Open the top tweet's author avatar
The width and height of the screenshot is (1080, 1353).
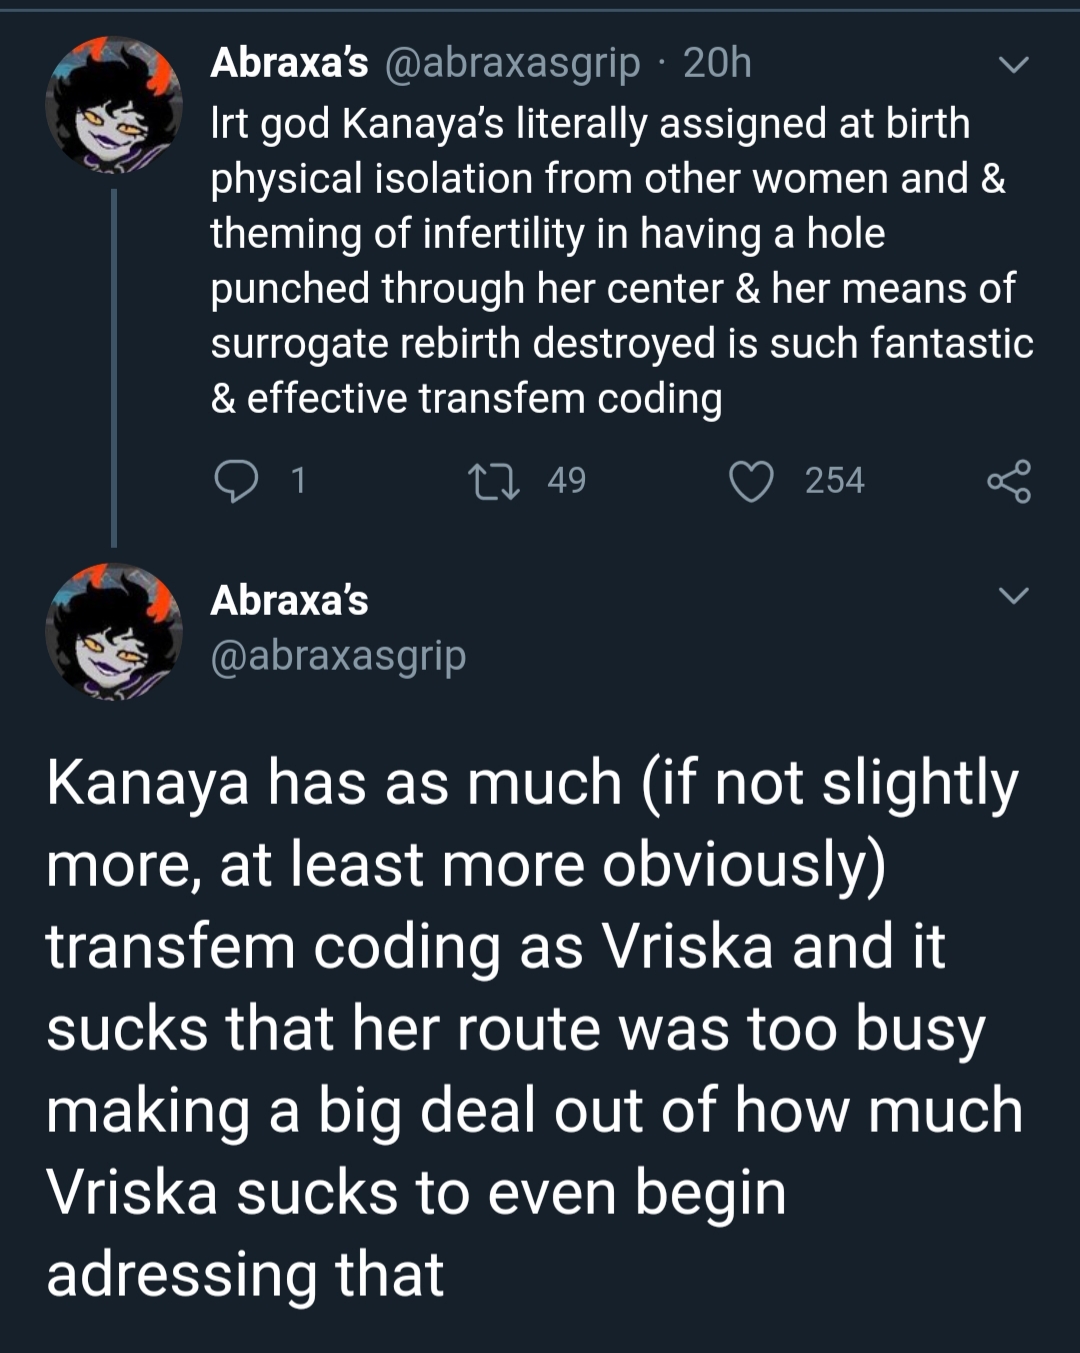tap(113, 104)
